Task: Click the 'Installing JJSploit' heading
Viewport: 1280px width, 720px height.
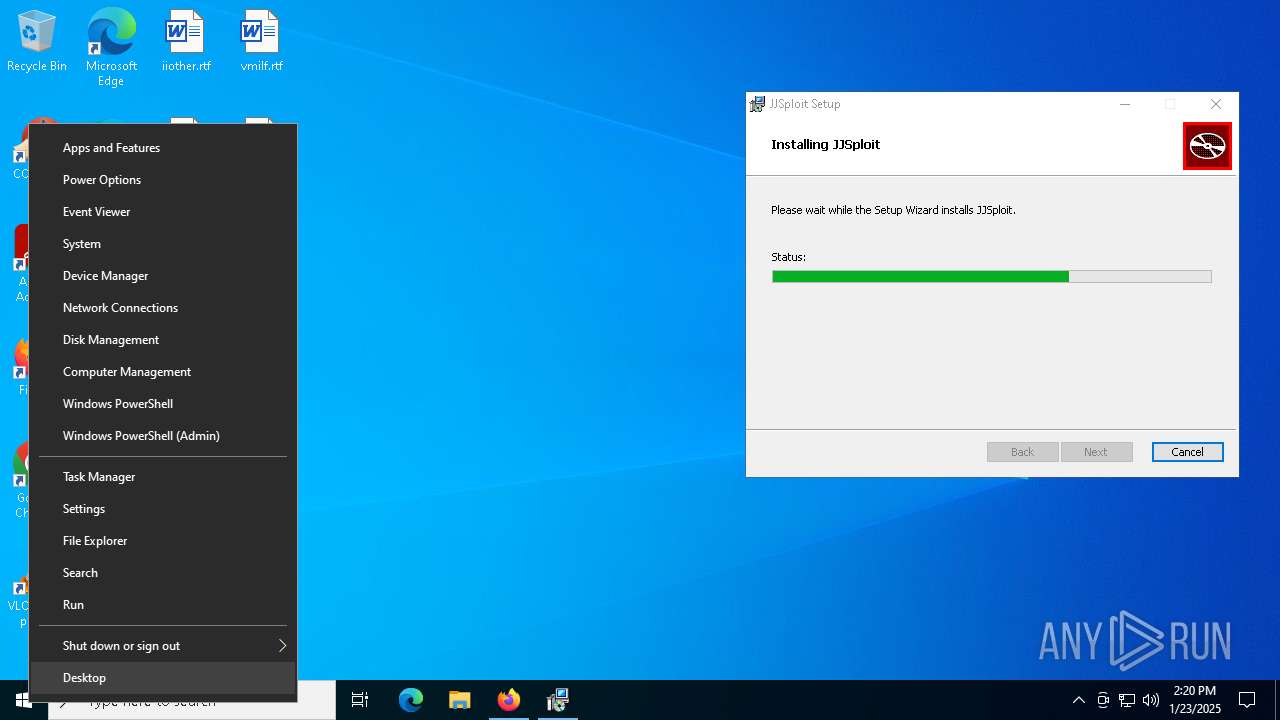Action: (x=825, y=144)
